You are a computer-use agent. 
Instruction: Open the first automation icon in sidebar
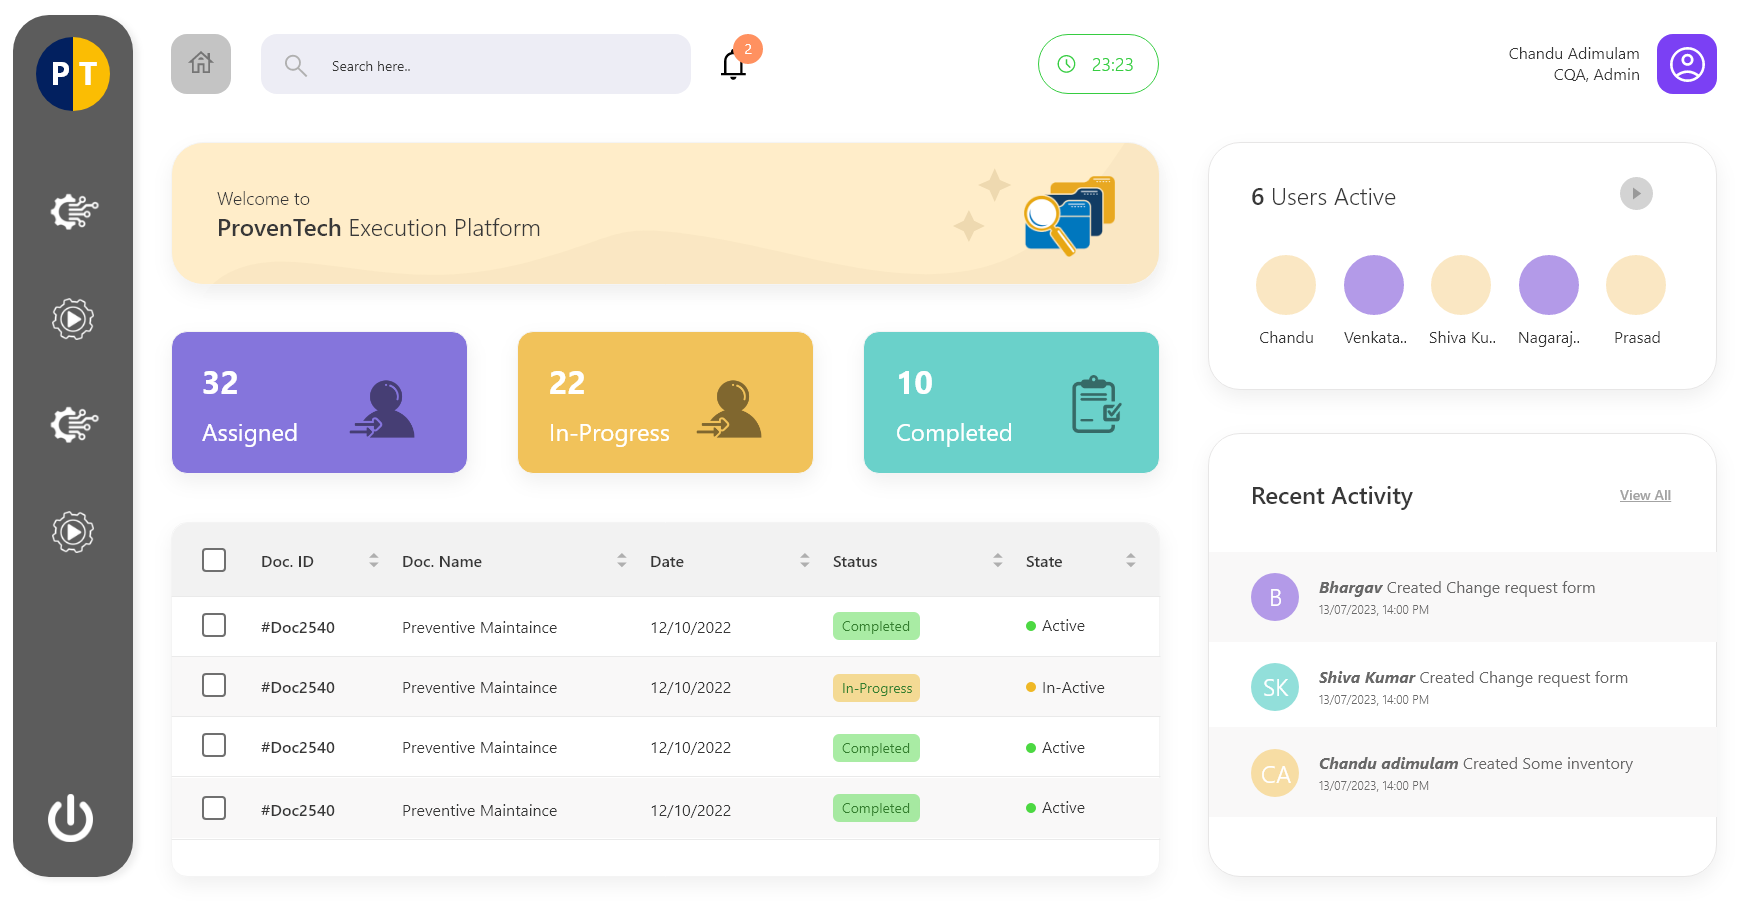72,211
